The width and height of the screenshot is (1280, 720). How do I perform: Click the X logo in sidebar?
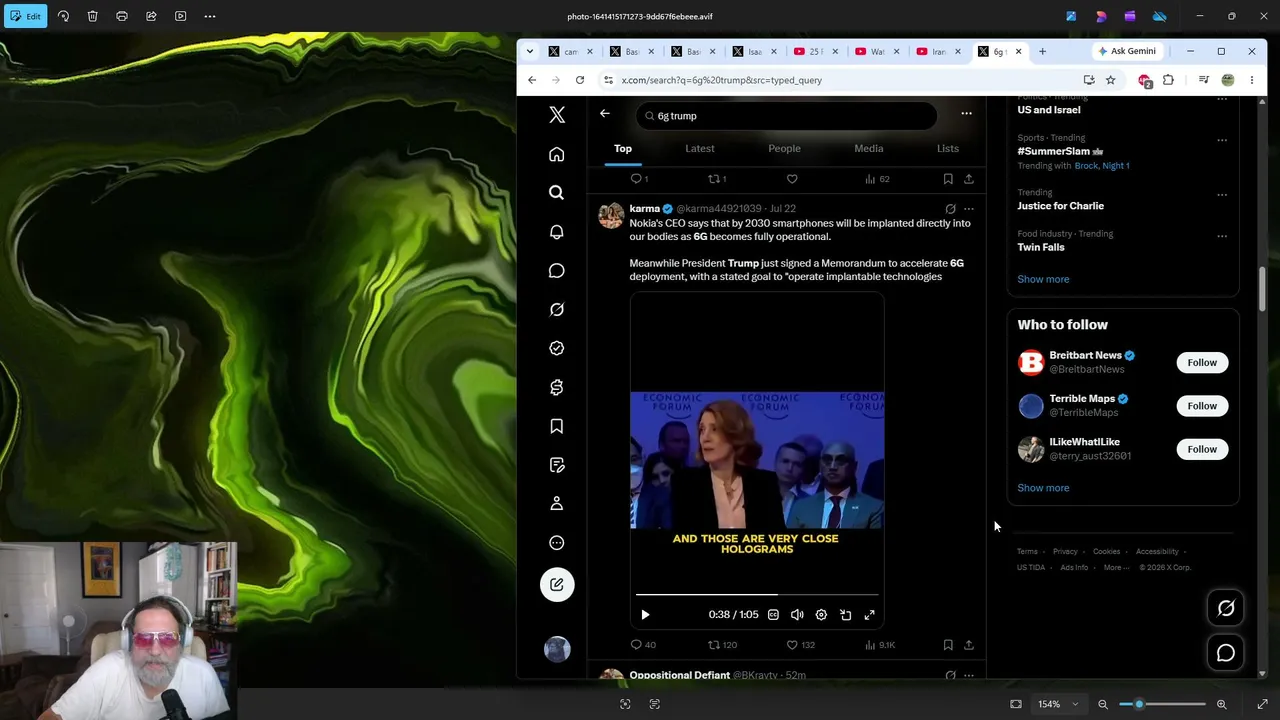point(557,115)
